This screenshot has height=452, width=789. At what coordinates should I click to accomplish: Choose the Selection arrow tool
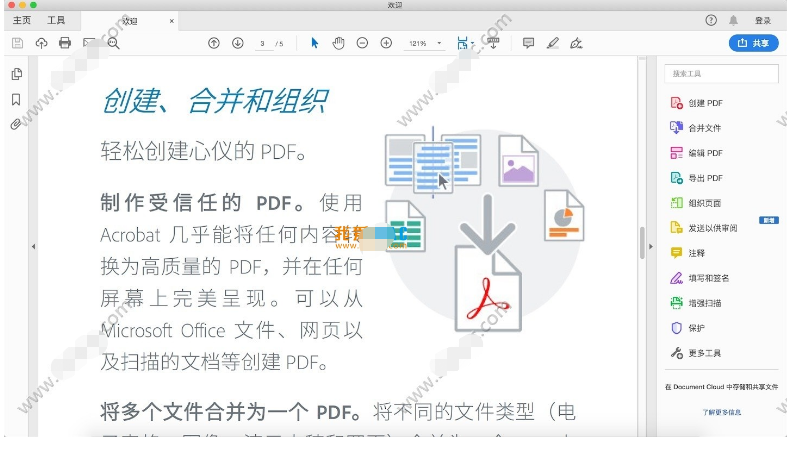click(314, 43)
